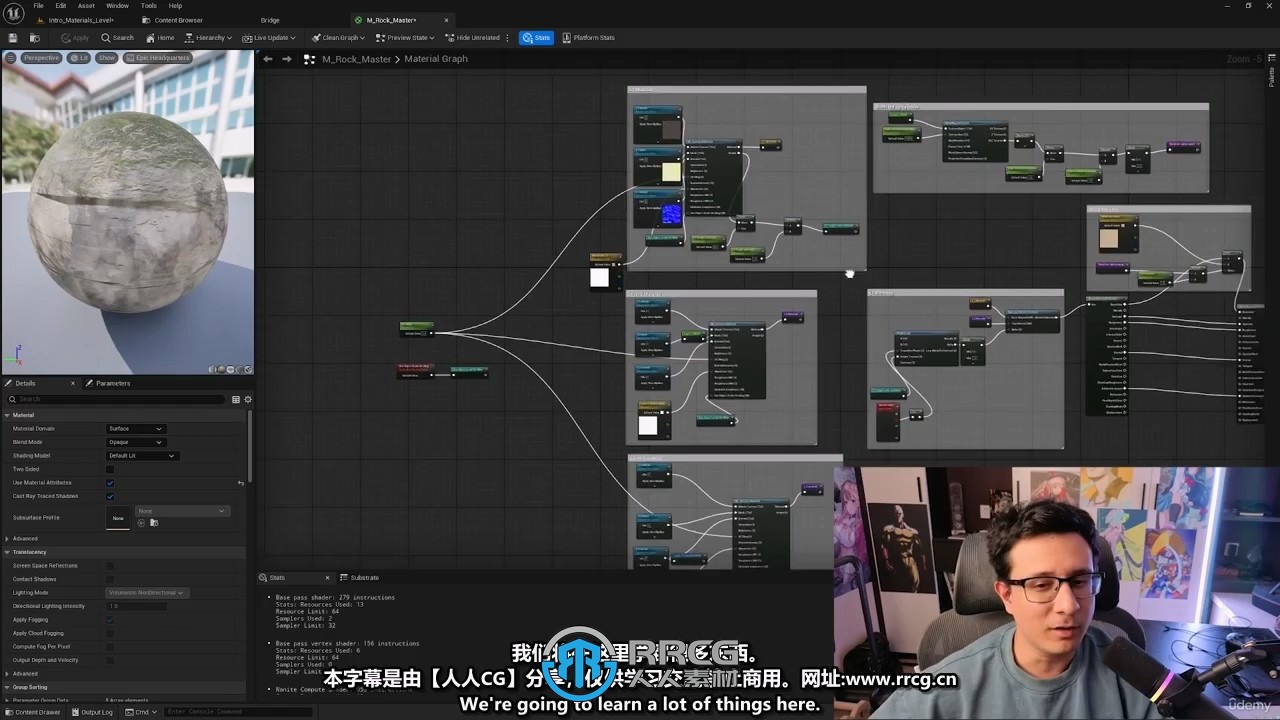Toggle Apply Fogging checkbox
The image size is (1280, 720).
pos(110,620)
